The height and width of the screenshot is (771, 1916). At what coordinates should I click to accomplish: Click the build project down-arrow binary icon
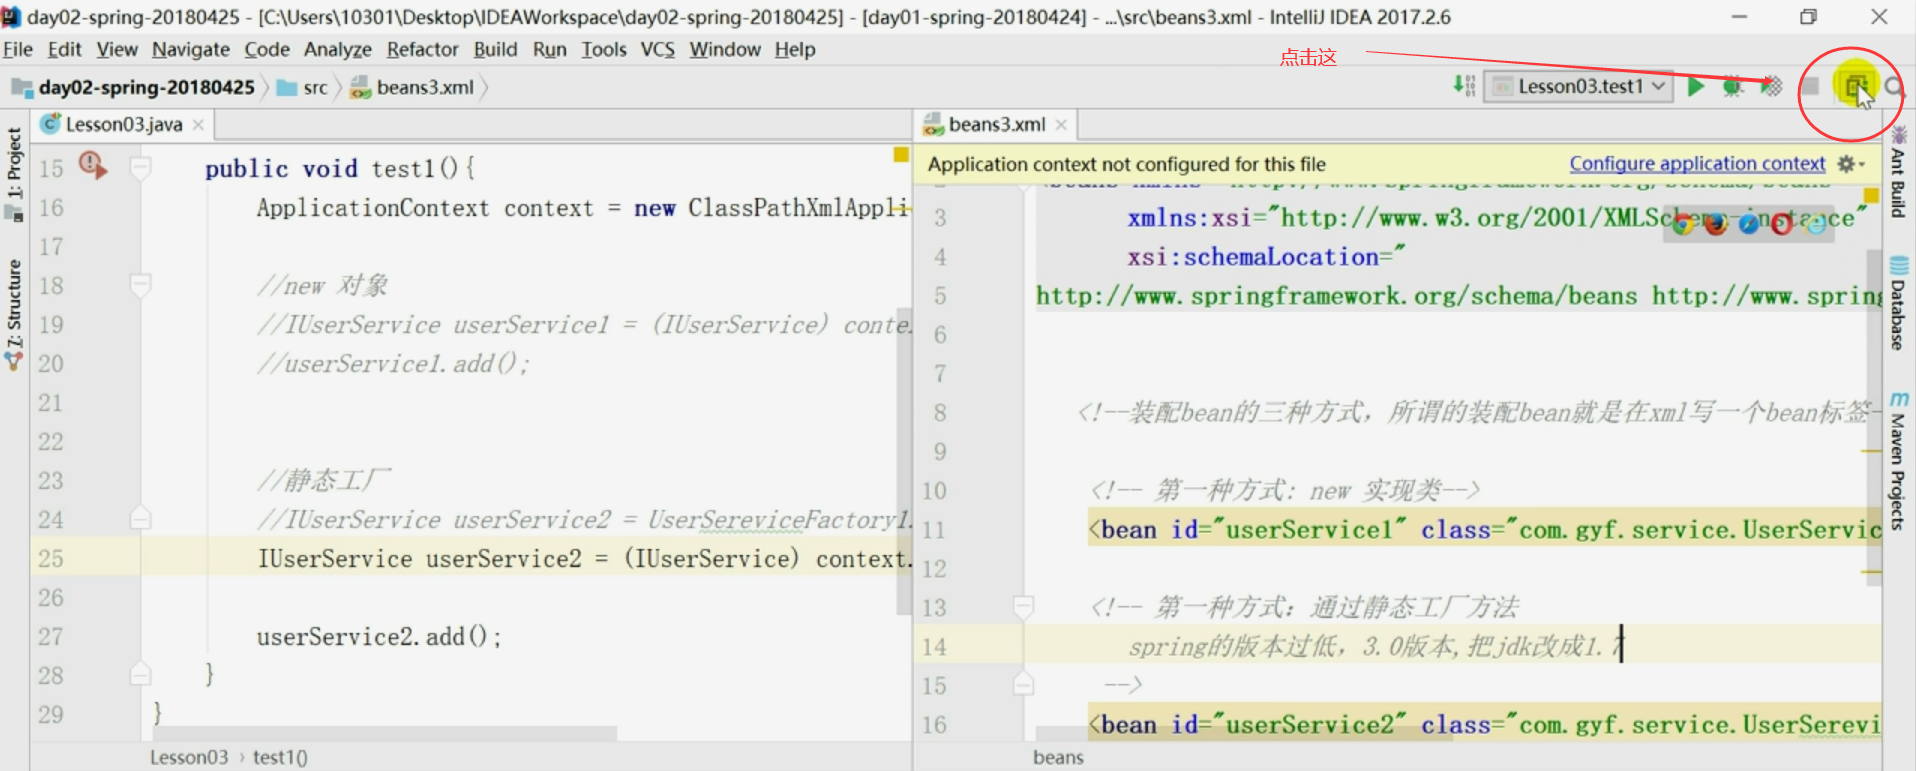1464,86
